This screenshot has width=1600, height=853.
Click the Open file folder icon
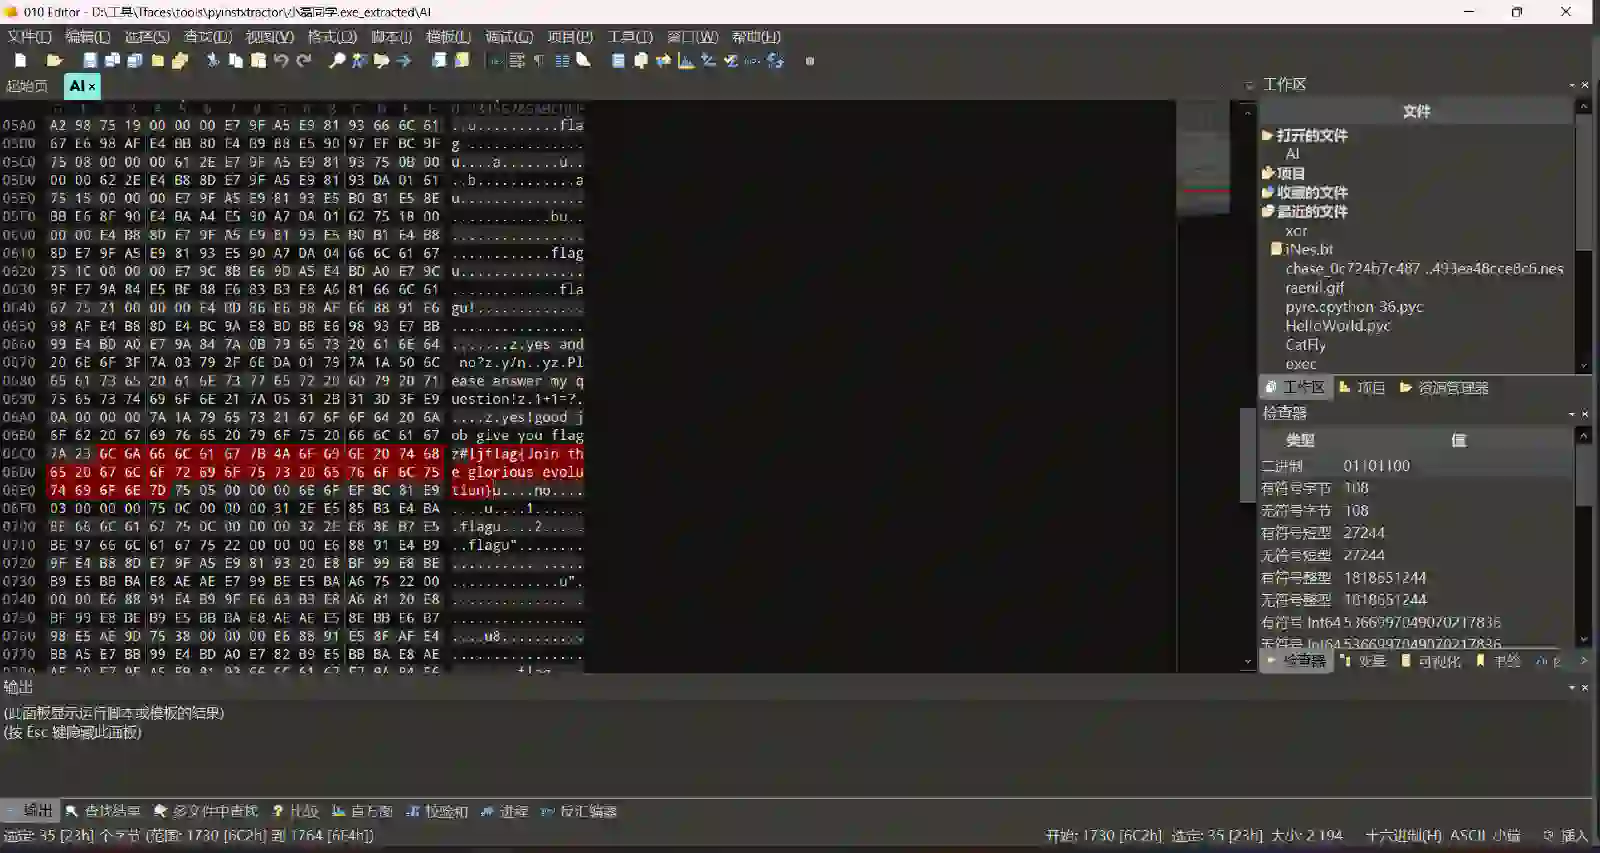point(54,61)
